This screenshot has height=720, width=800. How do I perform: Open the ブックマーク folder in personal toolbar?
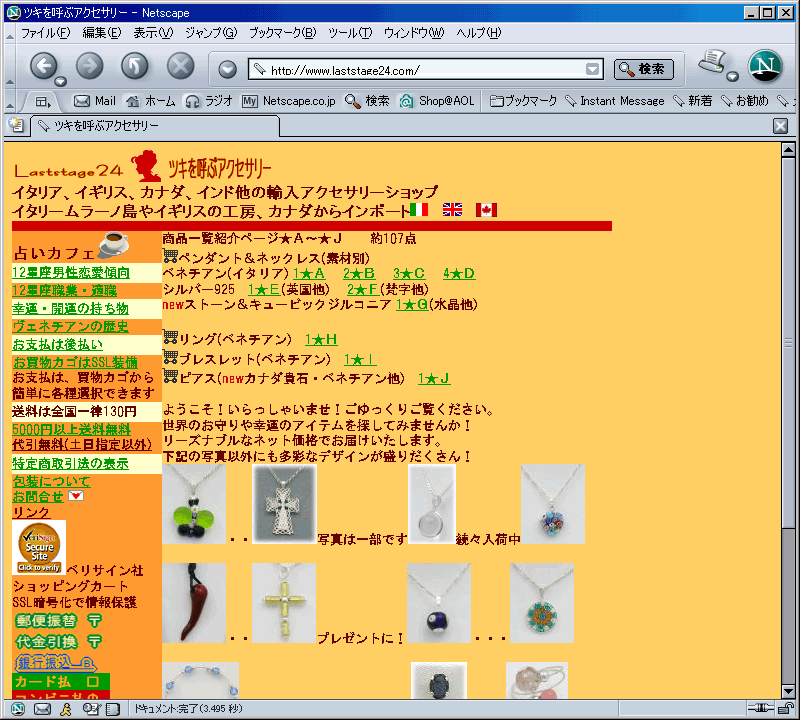[x=523, y=101]
